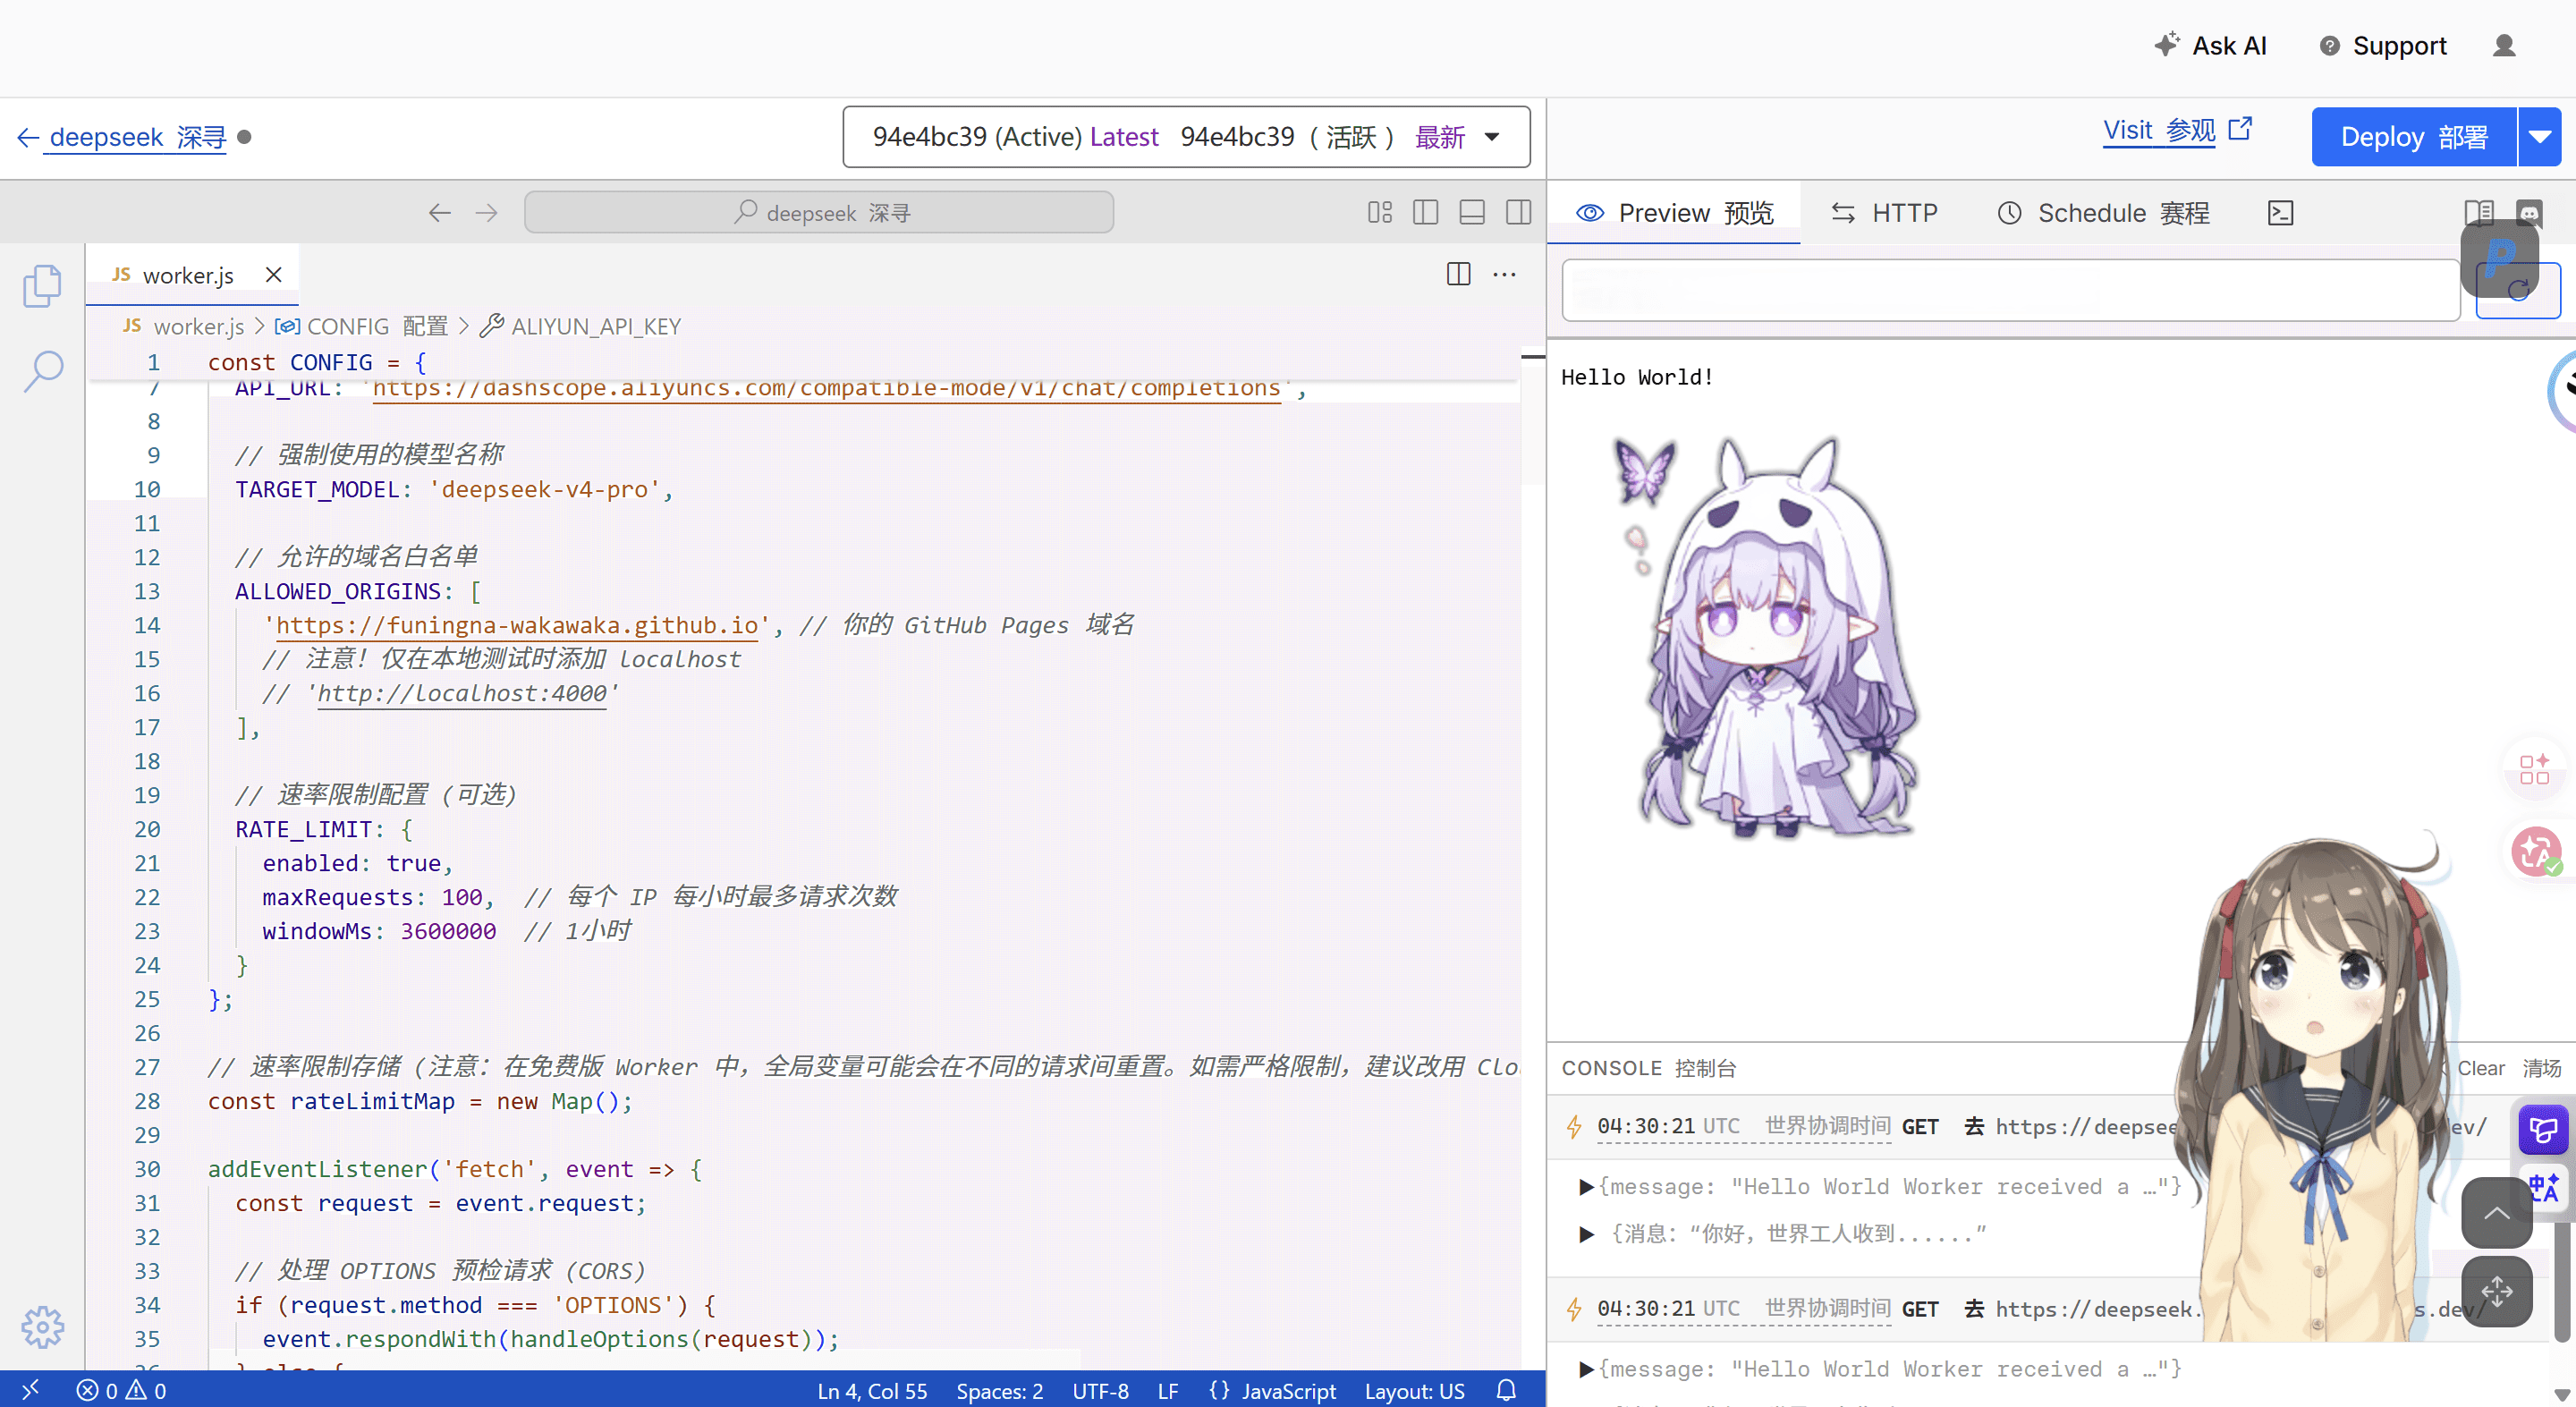Switch to the Schedule tab

[x=2104, y=213]
